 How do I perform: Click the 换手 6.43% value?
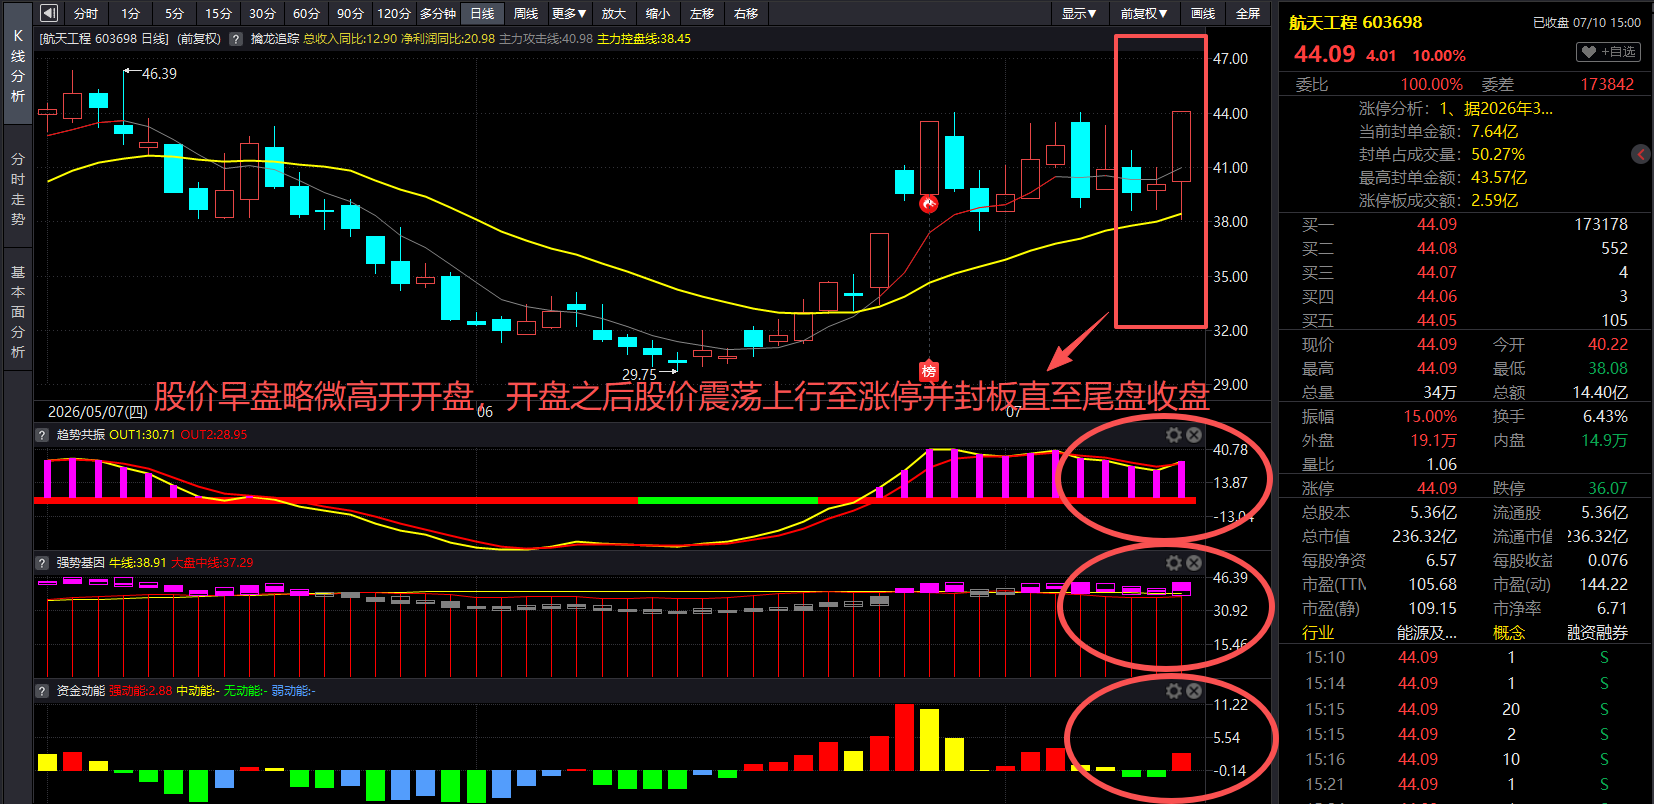[x=1605, y=416]
